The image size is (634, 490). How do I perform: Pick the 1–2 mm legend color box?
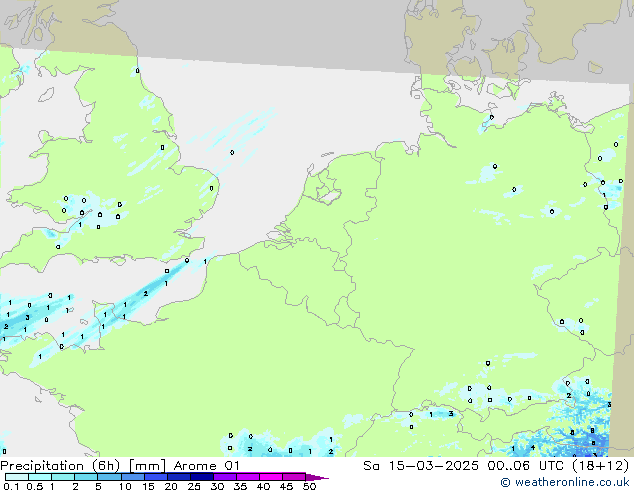click(63, 477)
